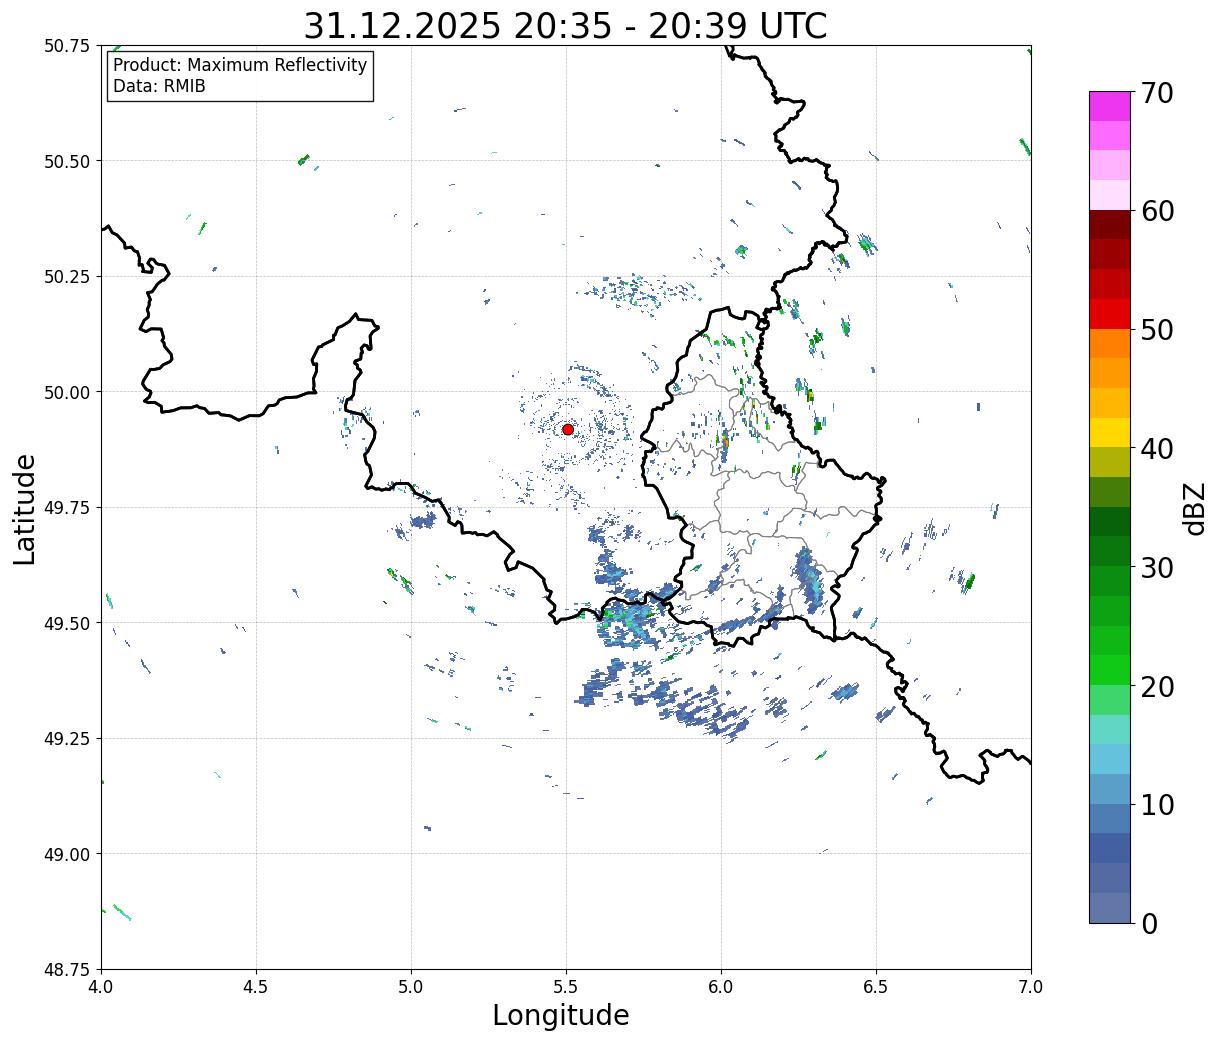Click the plot title showing 31.12.2025 time range

565,25
